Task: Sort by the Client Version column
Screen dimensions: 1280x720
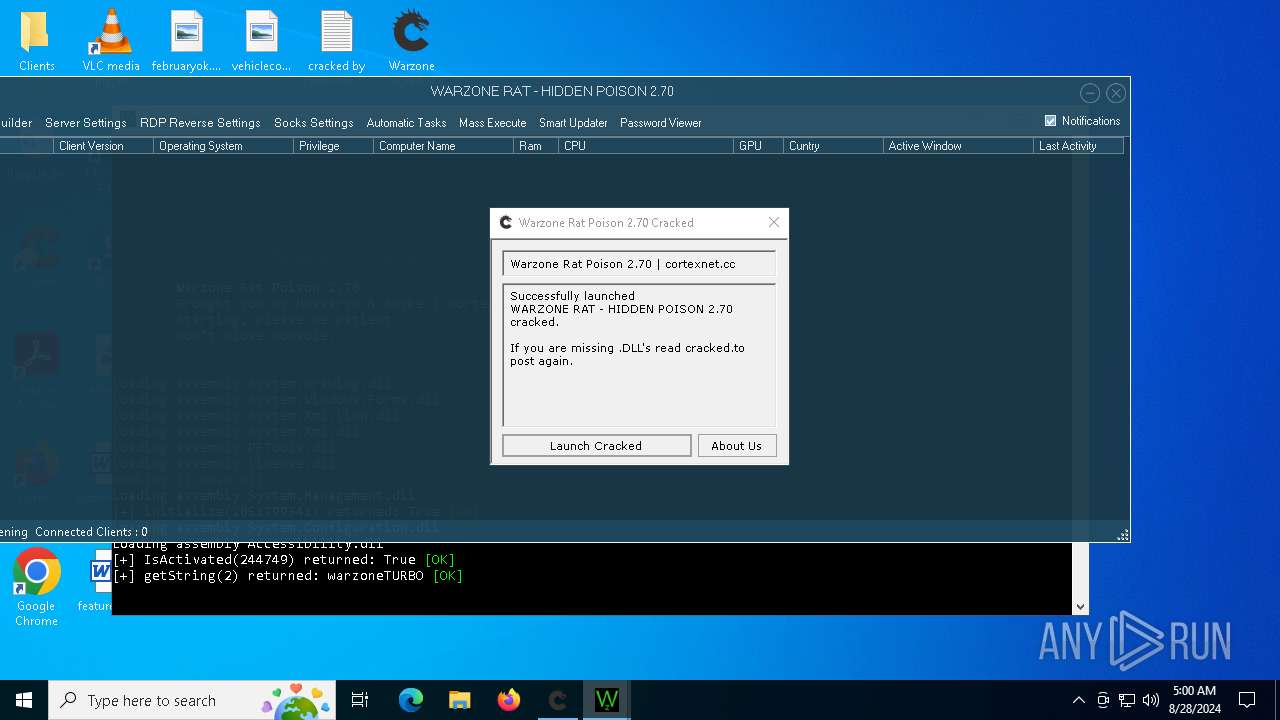Action: click(104, 146)
